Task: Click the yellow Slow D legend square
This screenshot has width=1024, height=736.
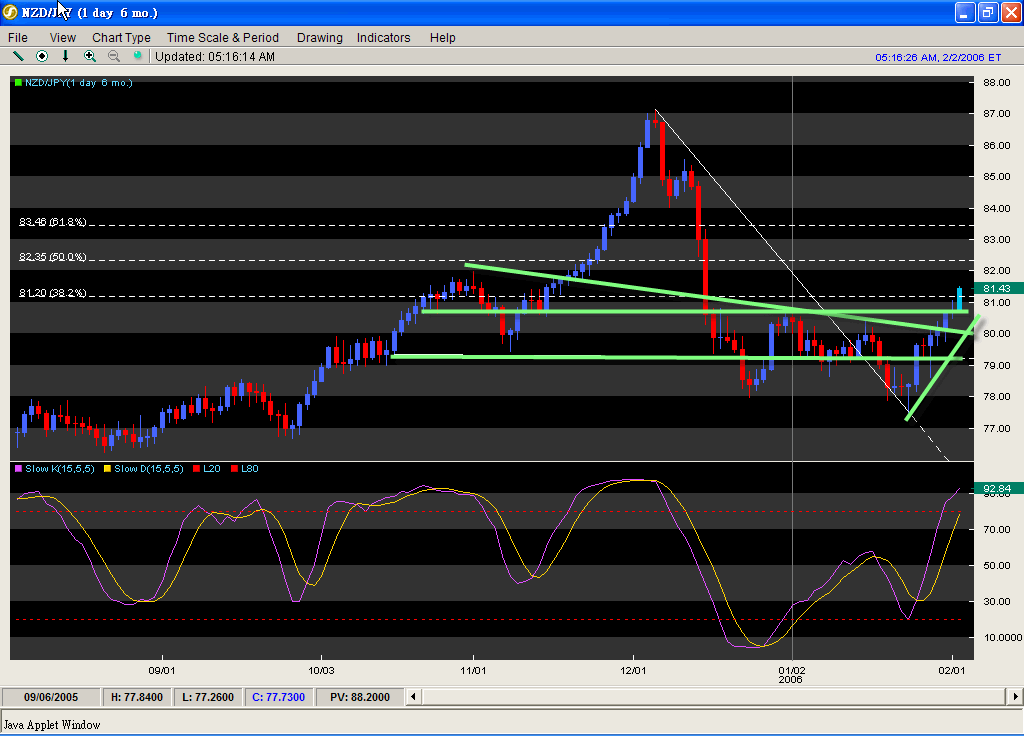Action: coord(107,469)
